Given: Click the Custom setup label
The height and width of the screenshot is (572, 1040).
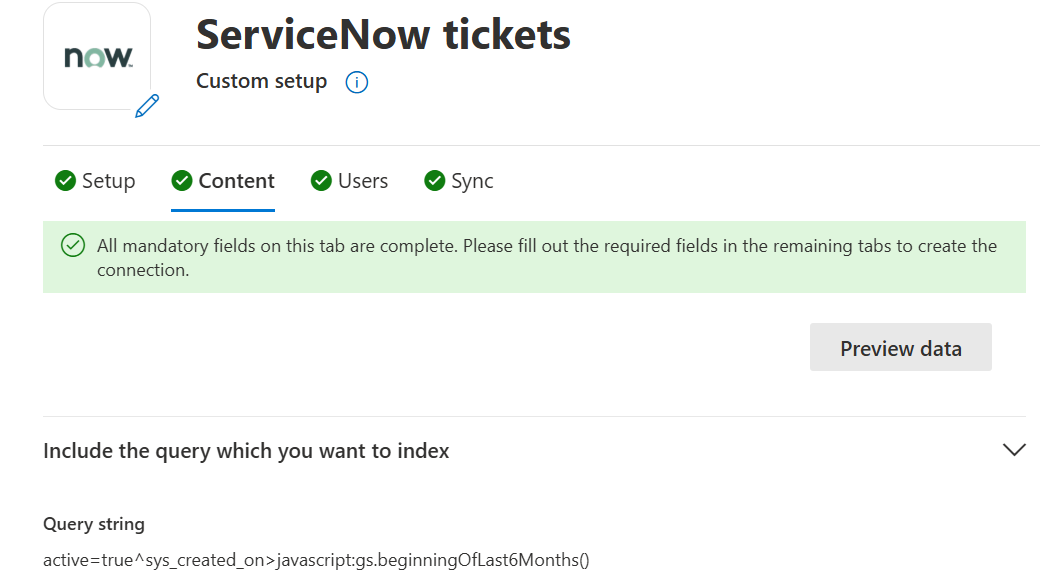Looking at the screenshot, I should (261, 82).
